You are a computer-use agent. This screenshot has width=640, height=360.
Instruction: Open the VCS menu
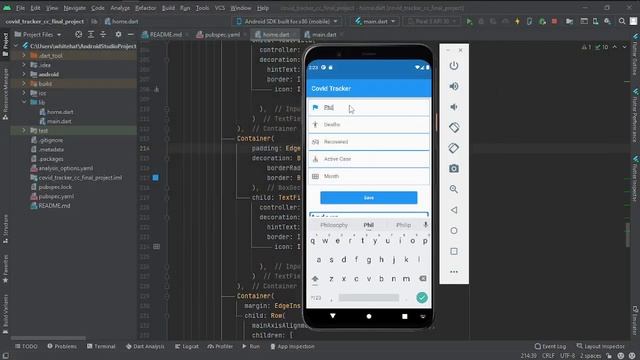(x=220, y=8)
